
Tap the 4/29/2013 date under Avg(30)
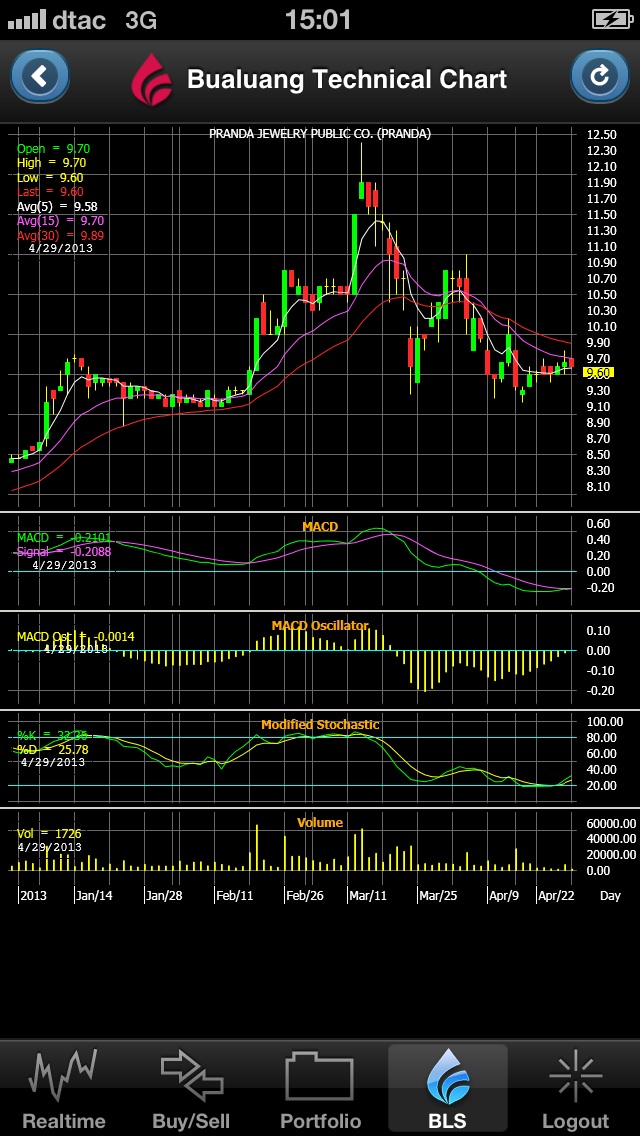(x=60, y=248)
